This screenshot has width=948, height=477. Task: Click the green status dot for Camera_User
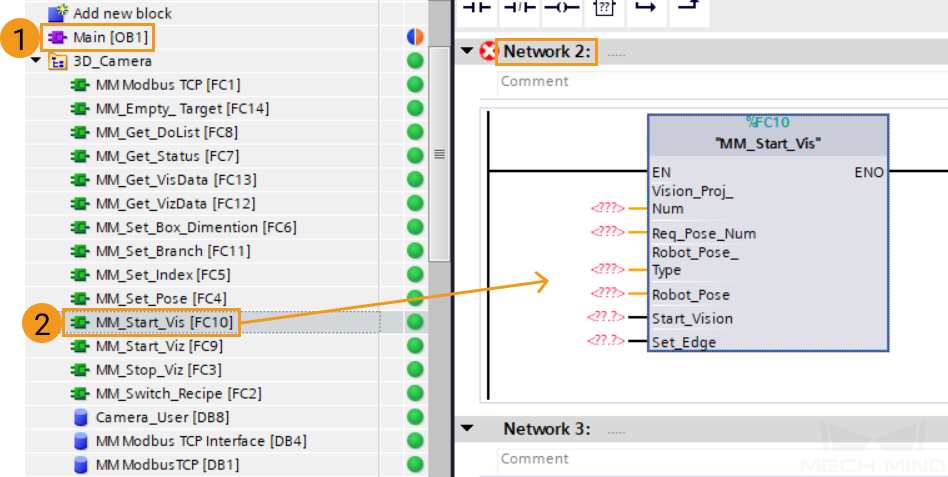415,417
